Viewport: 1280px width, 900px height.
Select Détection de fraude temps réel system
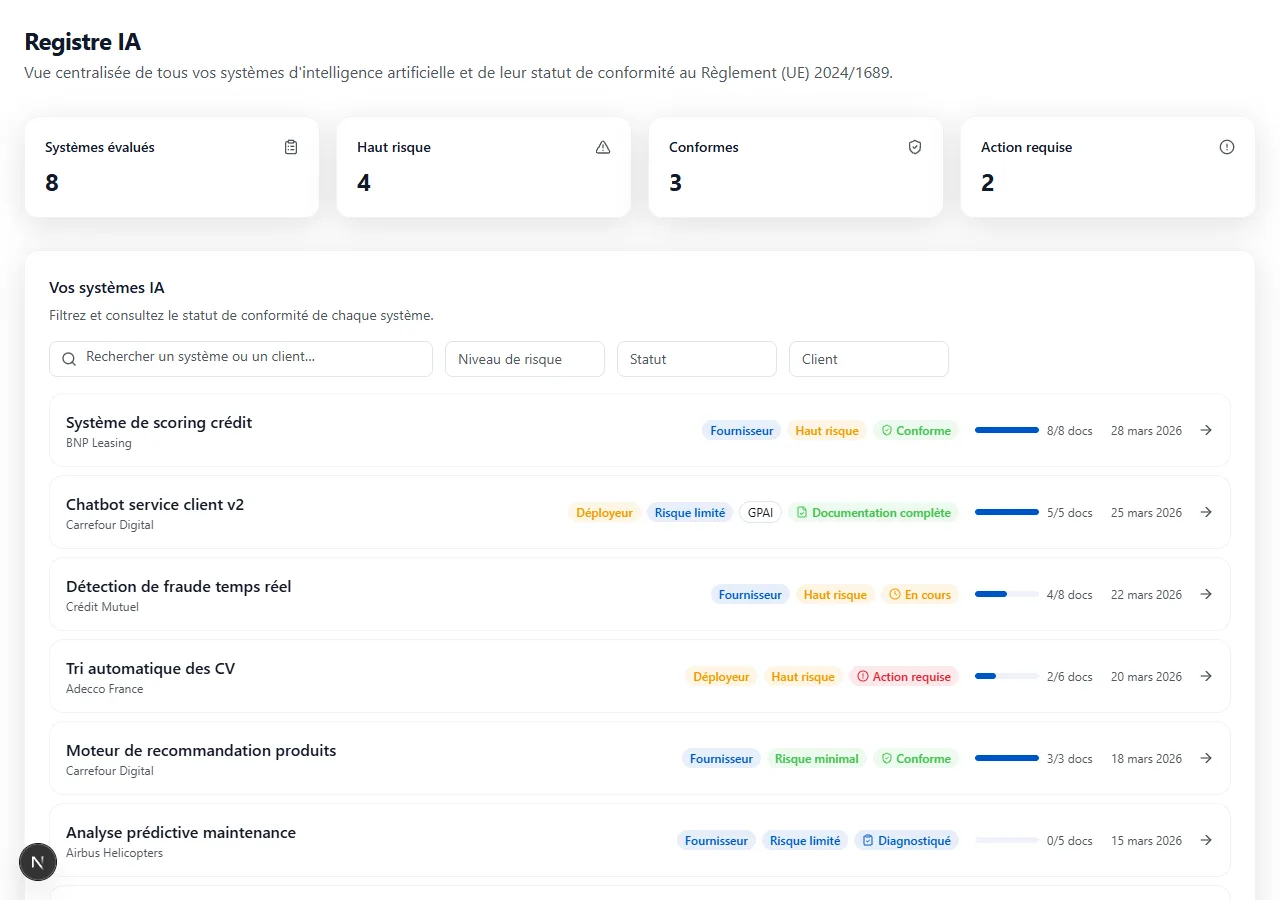178,587
